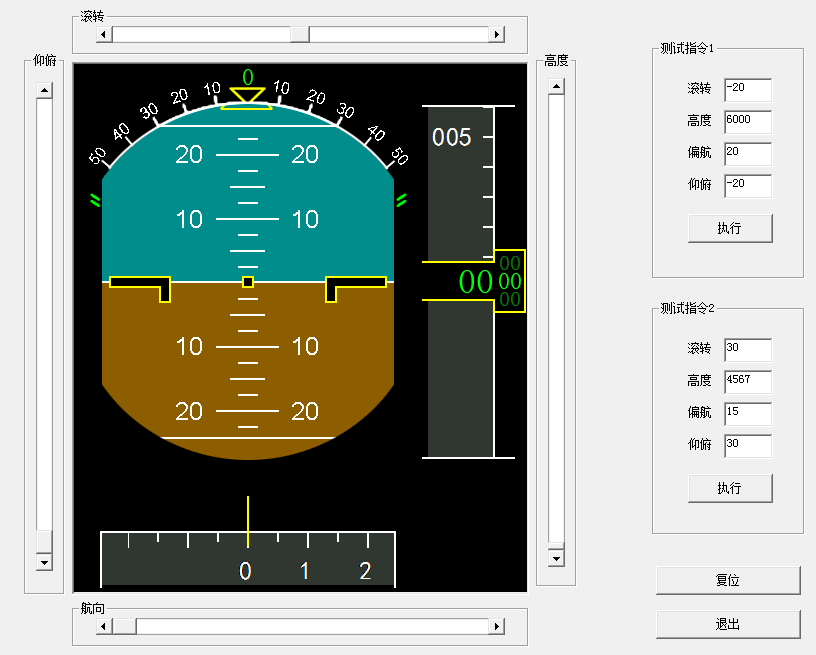Click the yellow roll pointer triangle
The width and height of the screenshot is (816, 655).
point(248,95)
